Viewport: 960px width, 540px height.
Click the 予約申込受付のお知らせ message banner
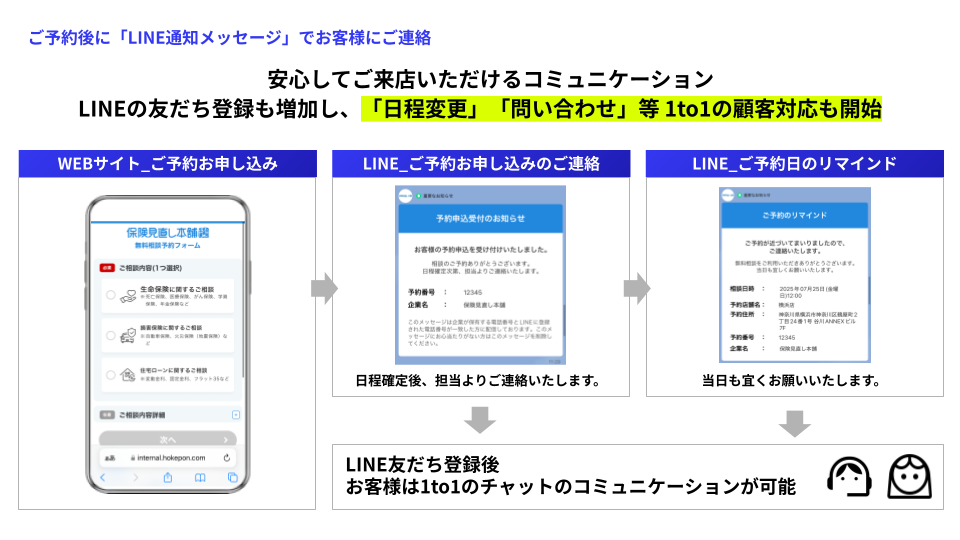pos(481,219)
